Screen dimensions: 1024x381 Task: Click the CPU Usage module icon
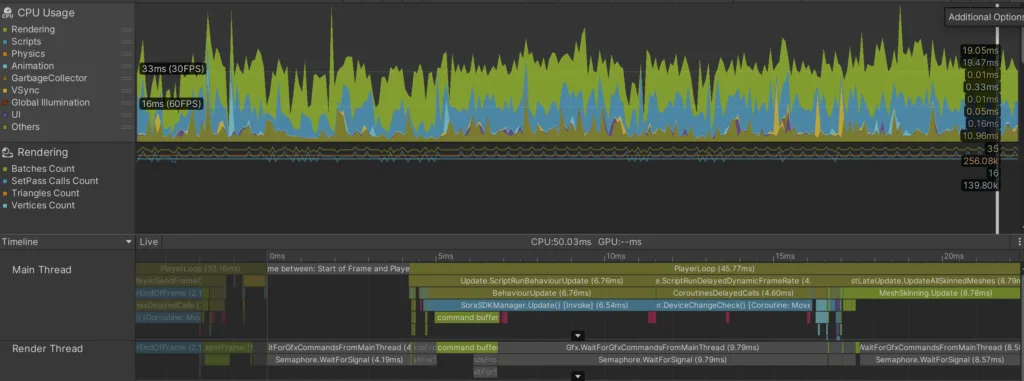pos(7,12)
